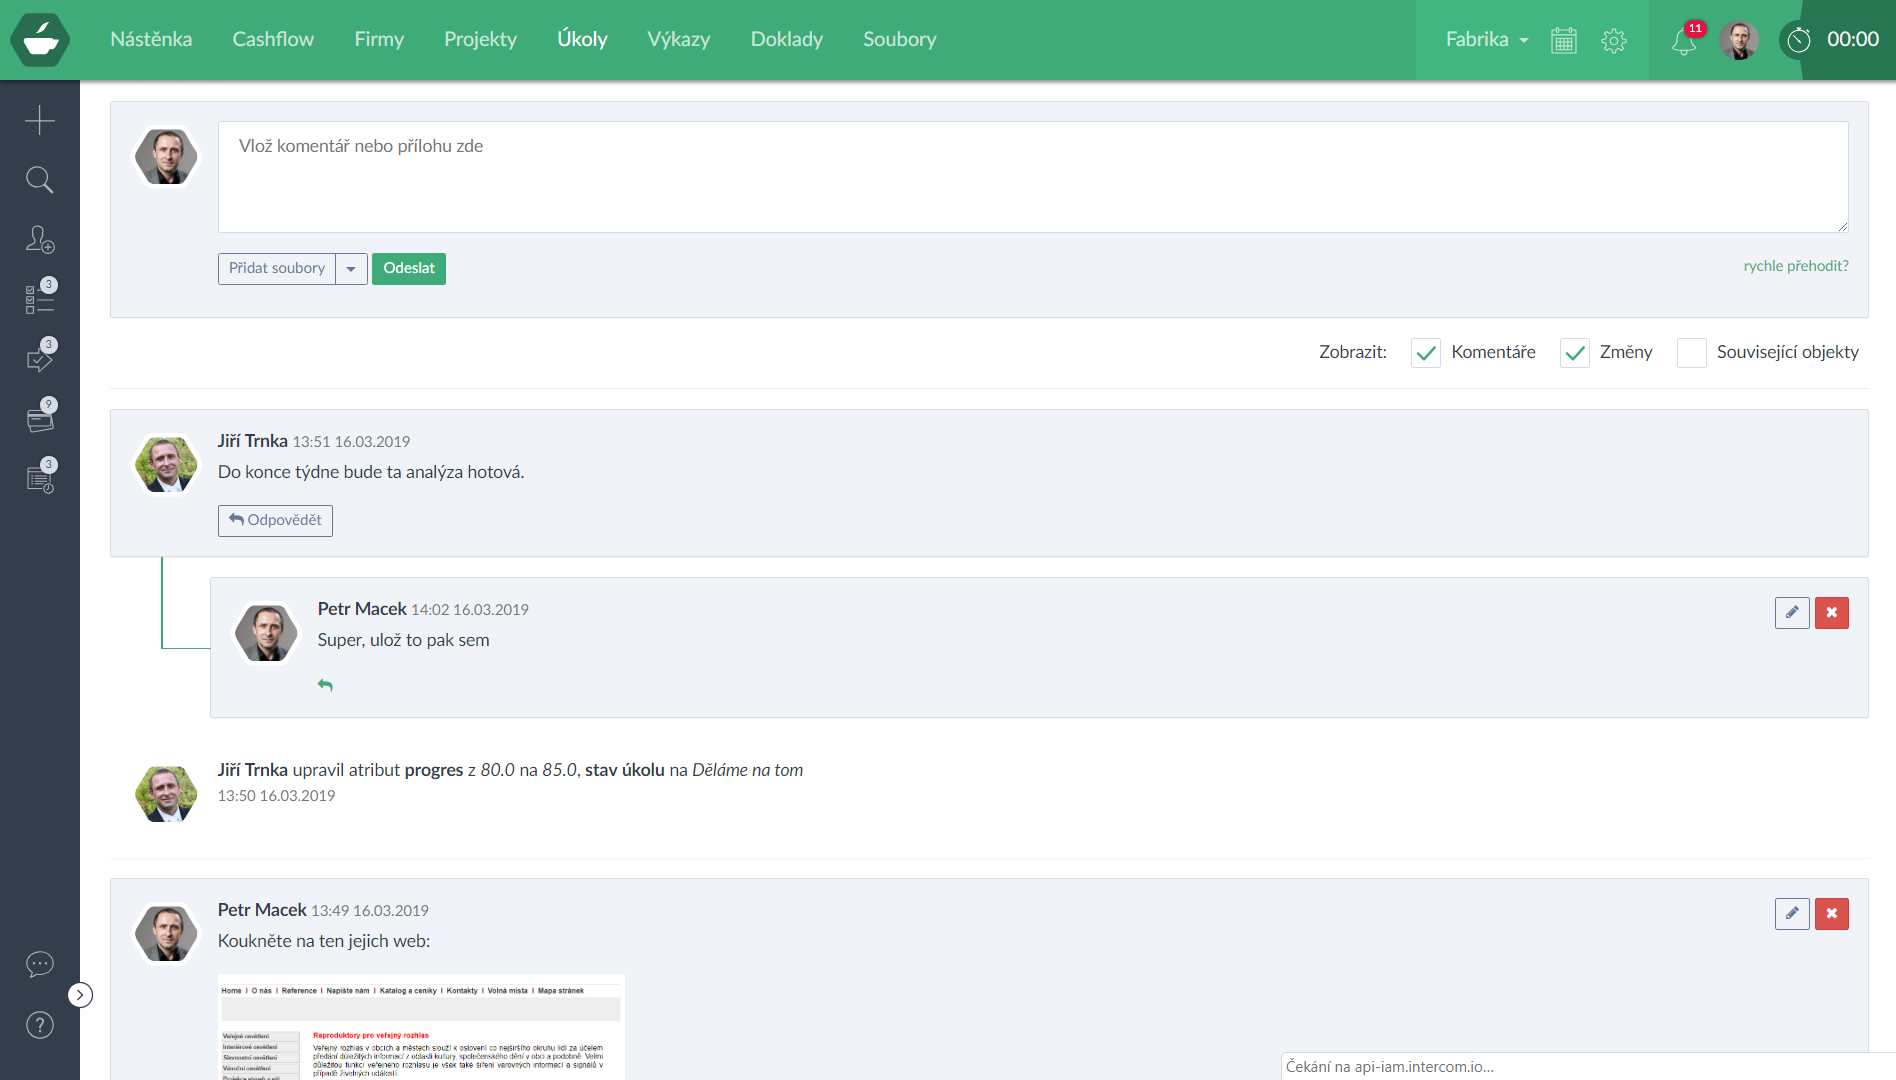Delete Petr Macek's 14:02 comment
The width and height of the screenshot is (1896, 1080).
point(1832,613)
